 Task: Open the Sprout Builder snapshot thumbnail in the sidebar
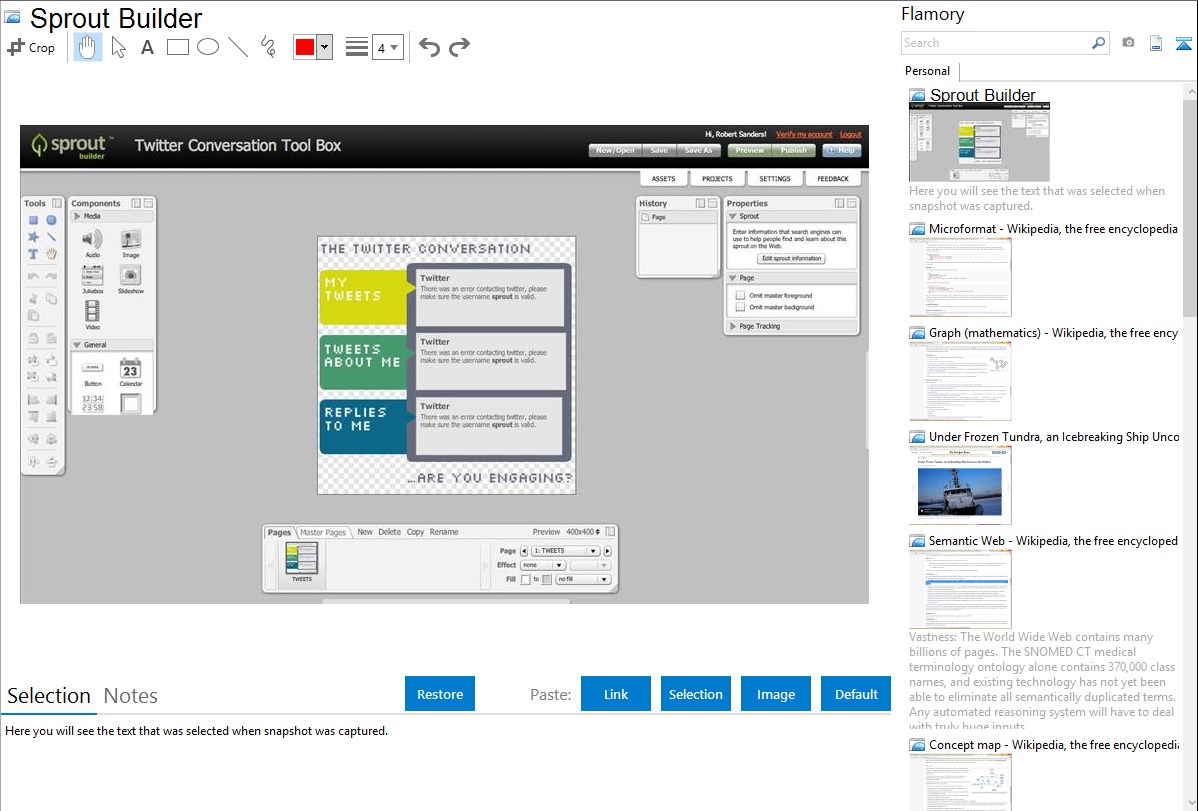979,143
